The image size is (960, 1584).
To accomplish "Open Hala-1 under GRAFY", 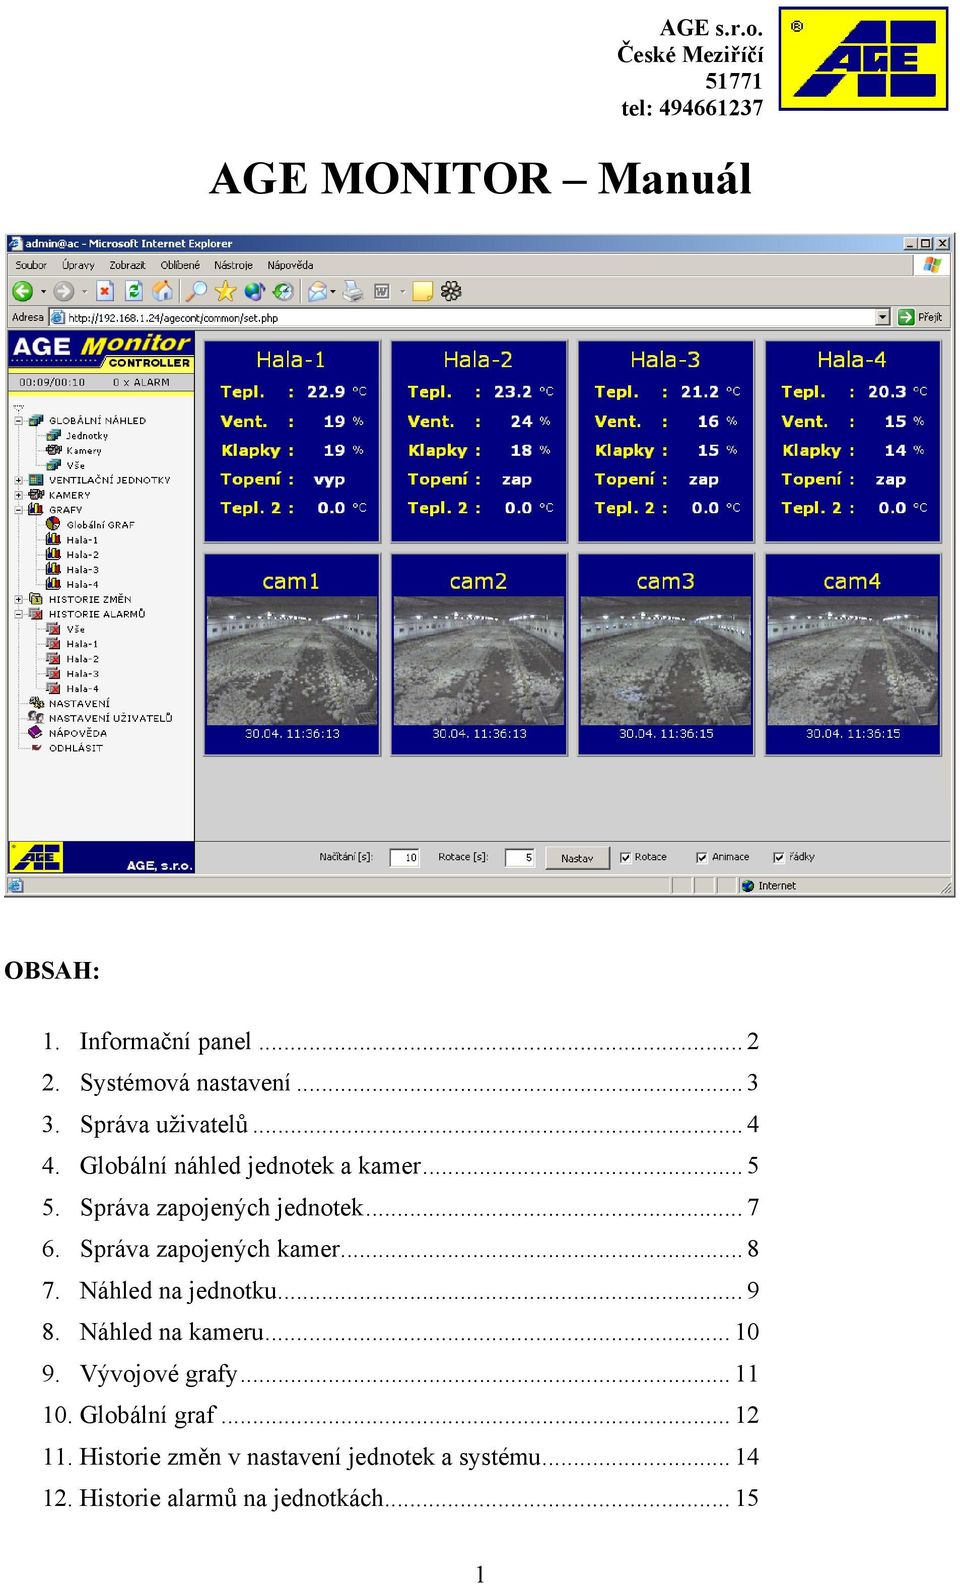I will 72,540.
